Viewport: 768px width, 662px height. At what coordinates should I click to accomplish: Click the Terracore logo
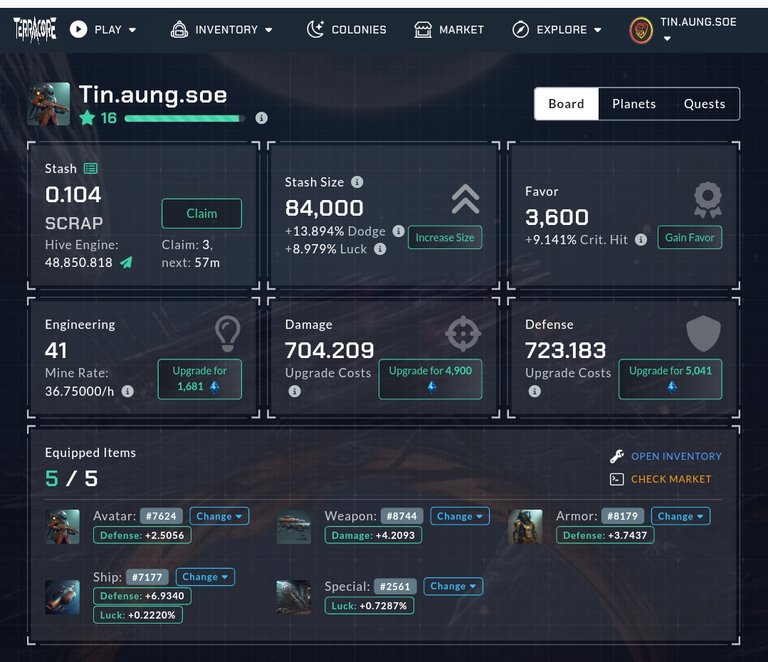(x=35, y=29)
